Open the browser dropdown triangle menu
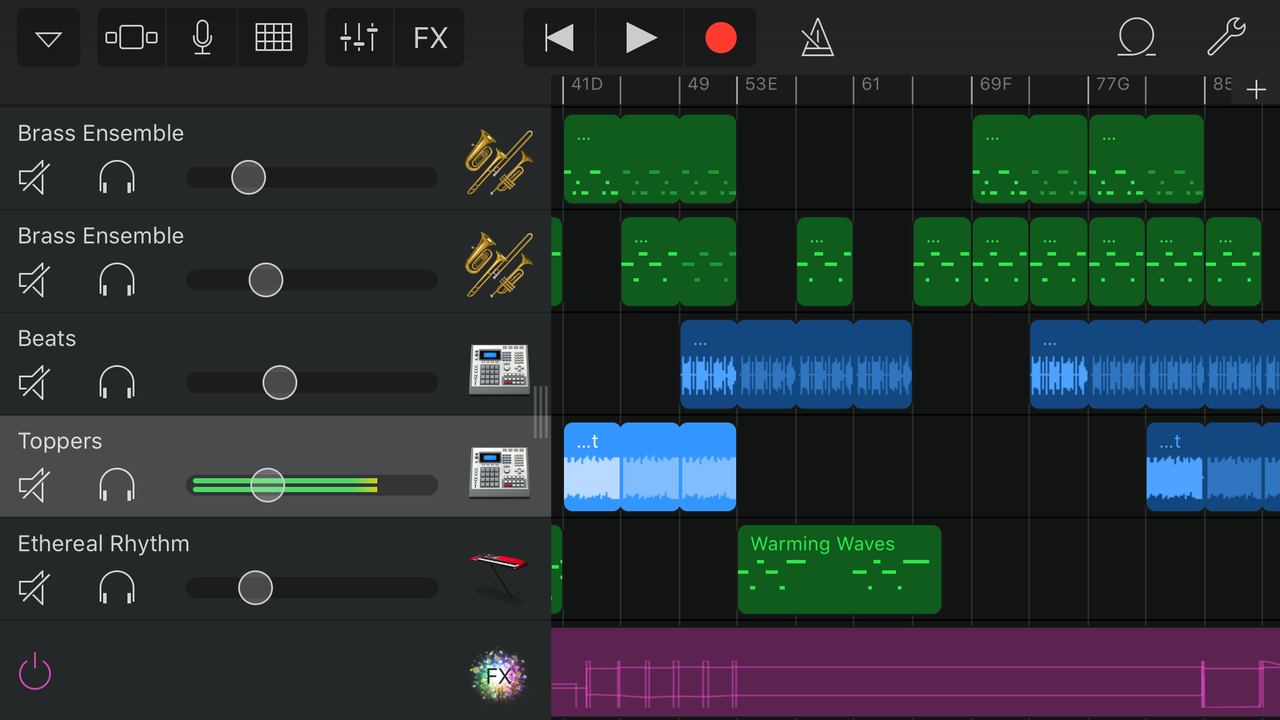The height and width of the screenshot is (720, 1280). (49, 39)
